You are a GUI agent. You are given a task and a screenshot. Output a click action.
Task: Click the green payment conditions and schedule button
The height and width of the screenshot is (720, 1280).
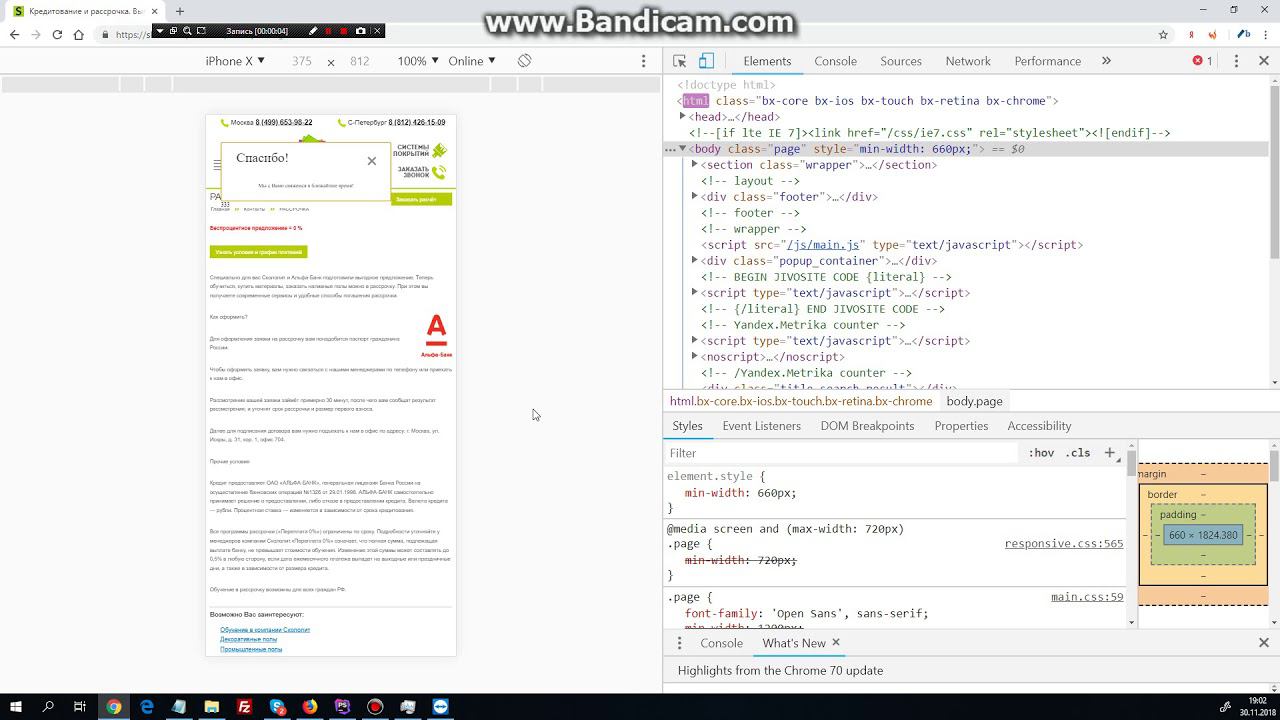[258, 252]
